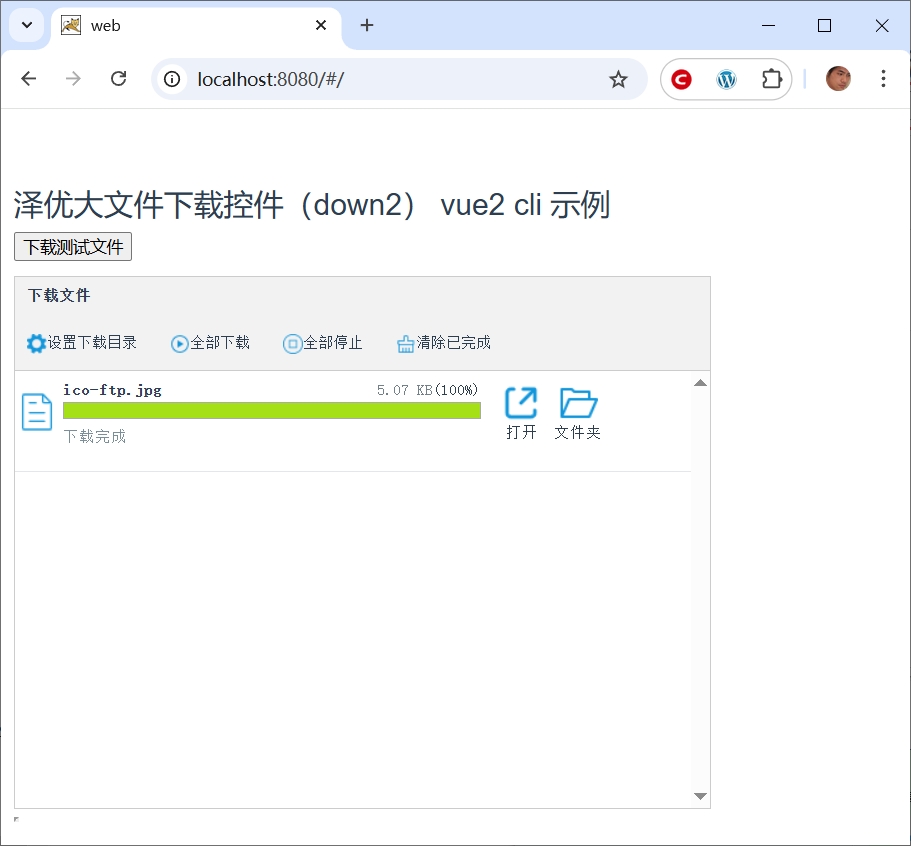View site information icon in address bar

(x=173, y=79)
